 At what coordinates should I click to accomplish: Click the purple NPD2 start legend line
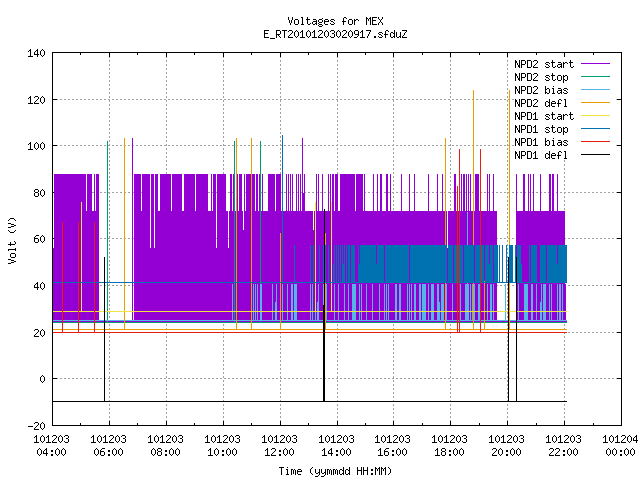point(595,64)
